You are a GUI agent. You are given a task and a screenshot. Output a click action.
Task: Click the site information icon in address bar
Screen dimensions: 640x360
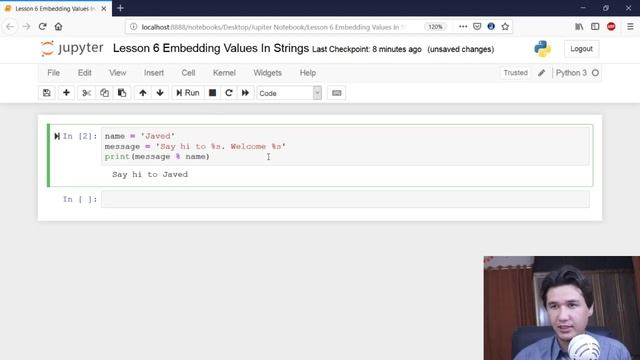click(x=133, y=27)
